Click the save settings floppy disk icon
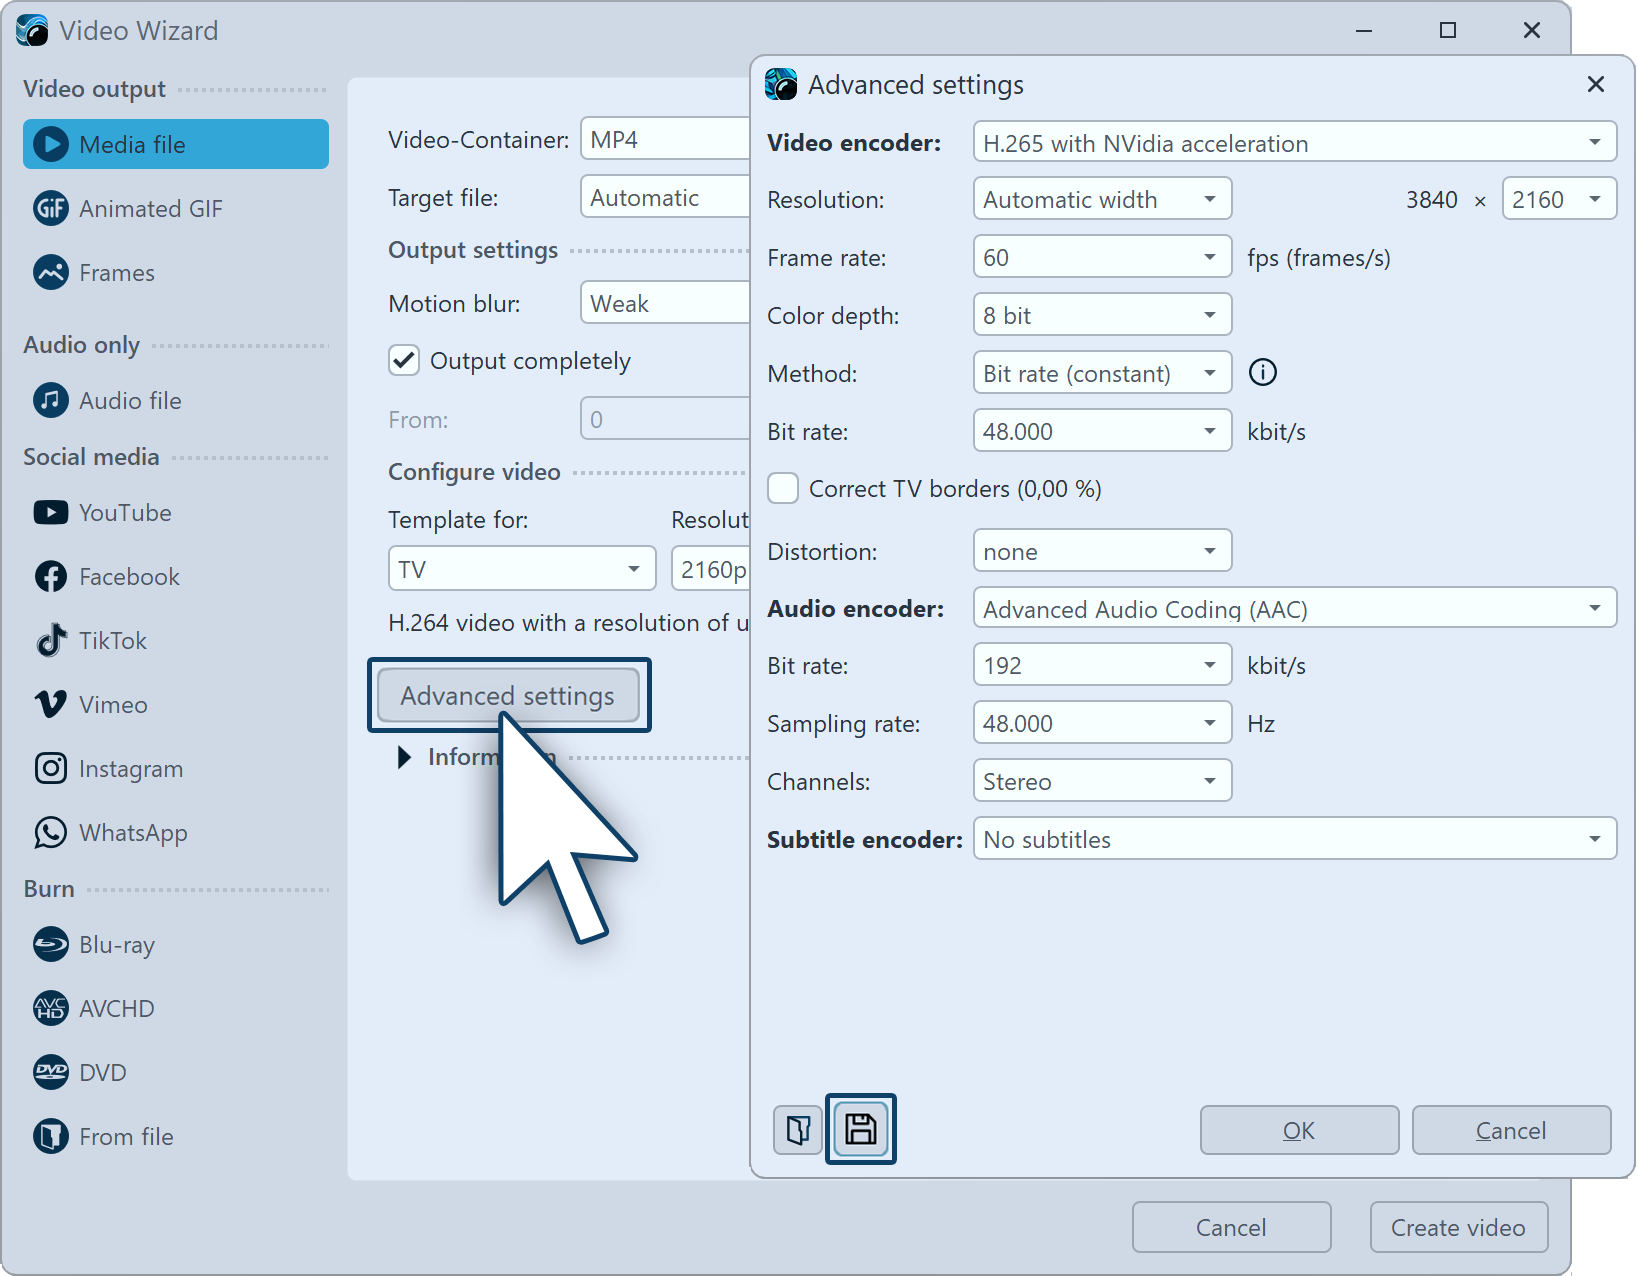 point(860,1129)
